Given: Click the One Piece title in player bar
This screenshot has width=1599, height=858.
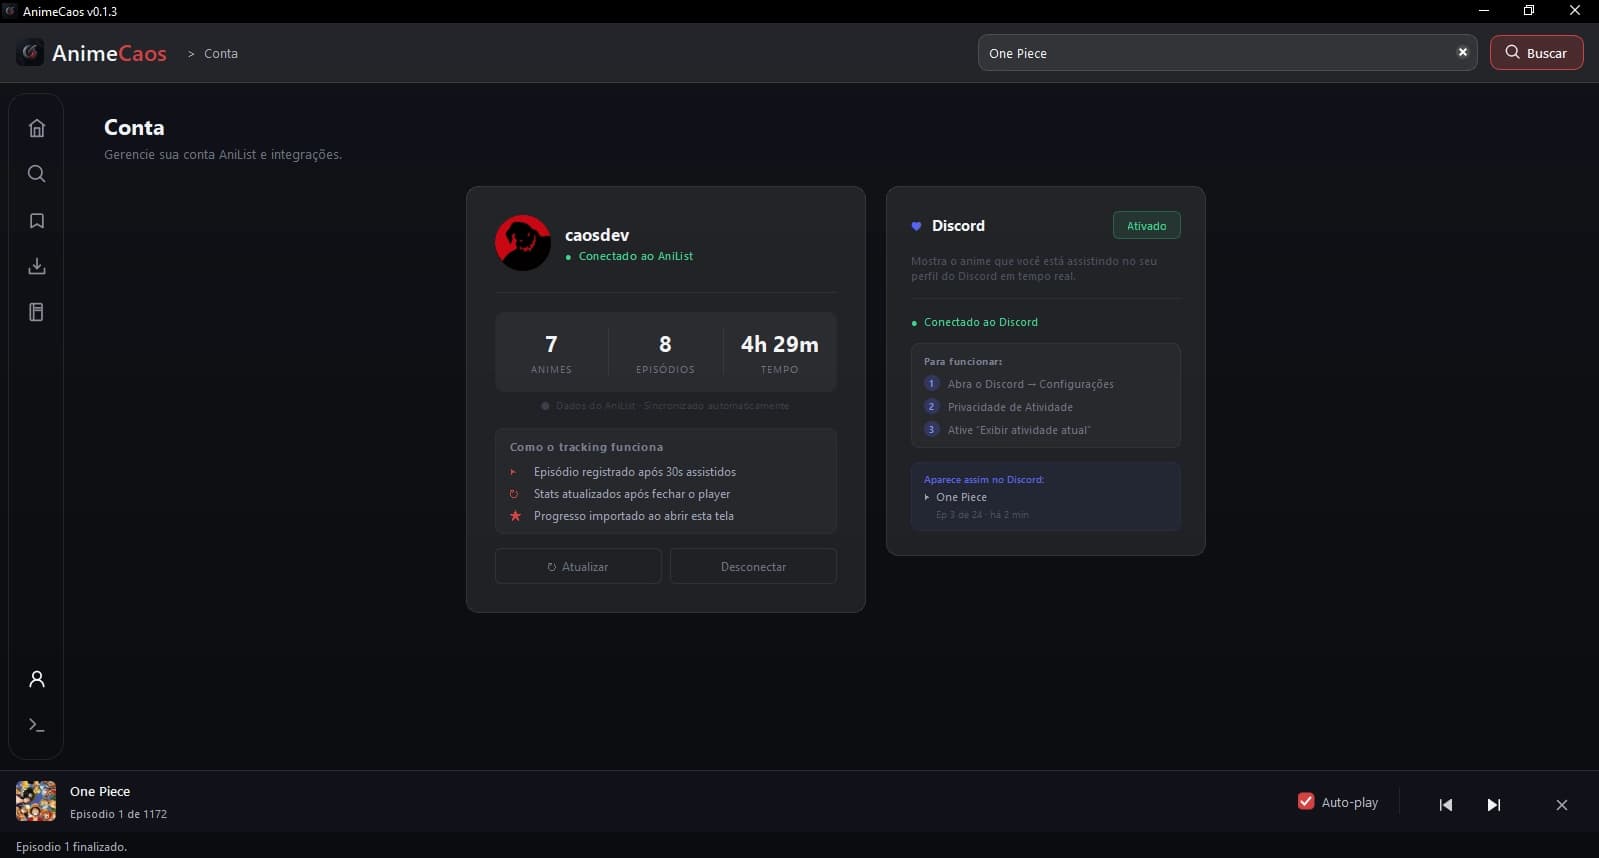Looking at the screenshot, I should (100, 791).
